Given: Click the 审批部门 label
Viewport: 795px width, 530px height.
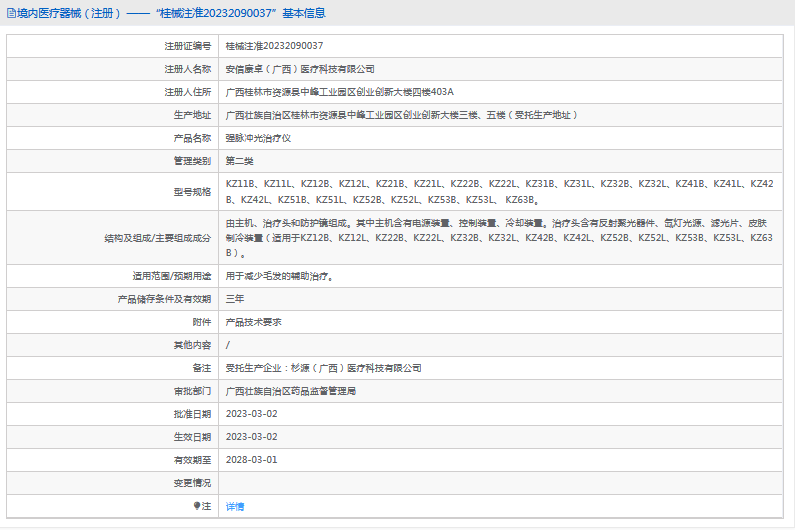Looking at the screenshot, I should (192, 391).
